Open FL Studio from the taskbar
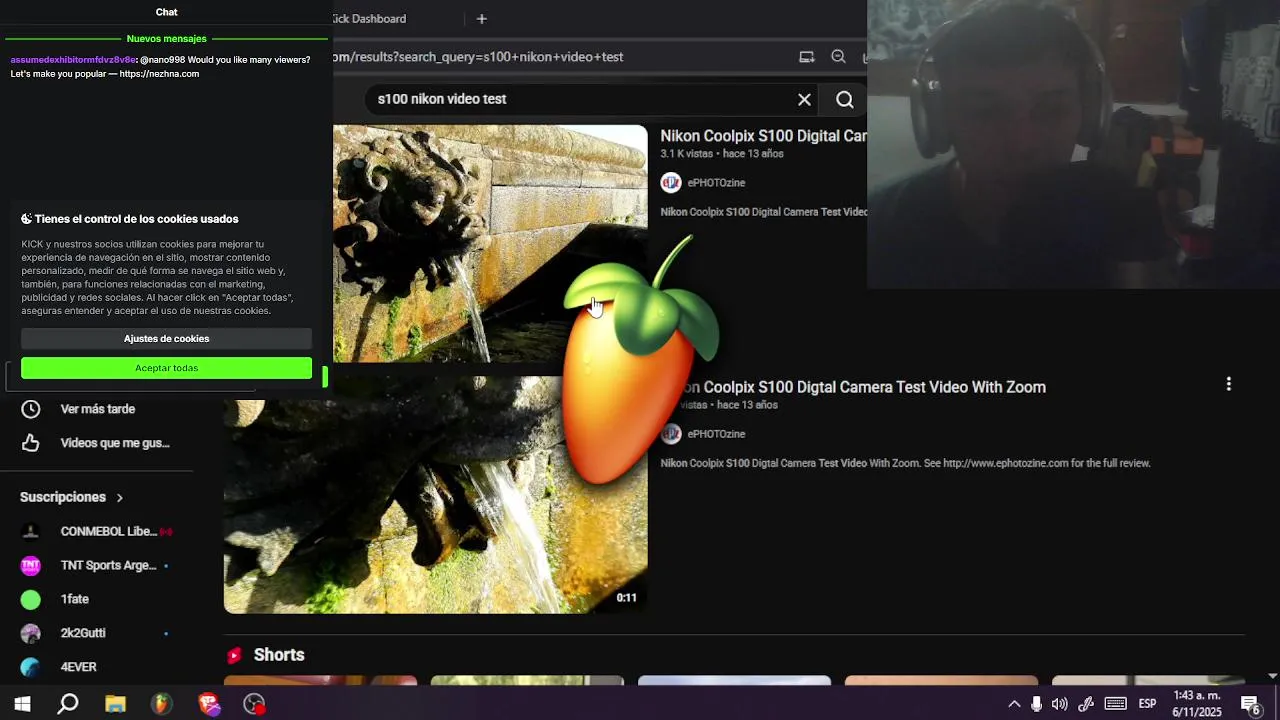The width and height of the screenshot is (1280, 720). point(161,704)
